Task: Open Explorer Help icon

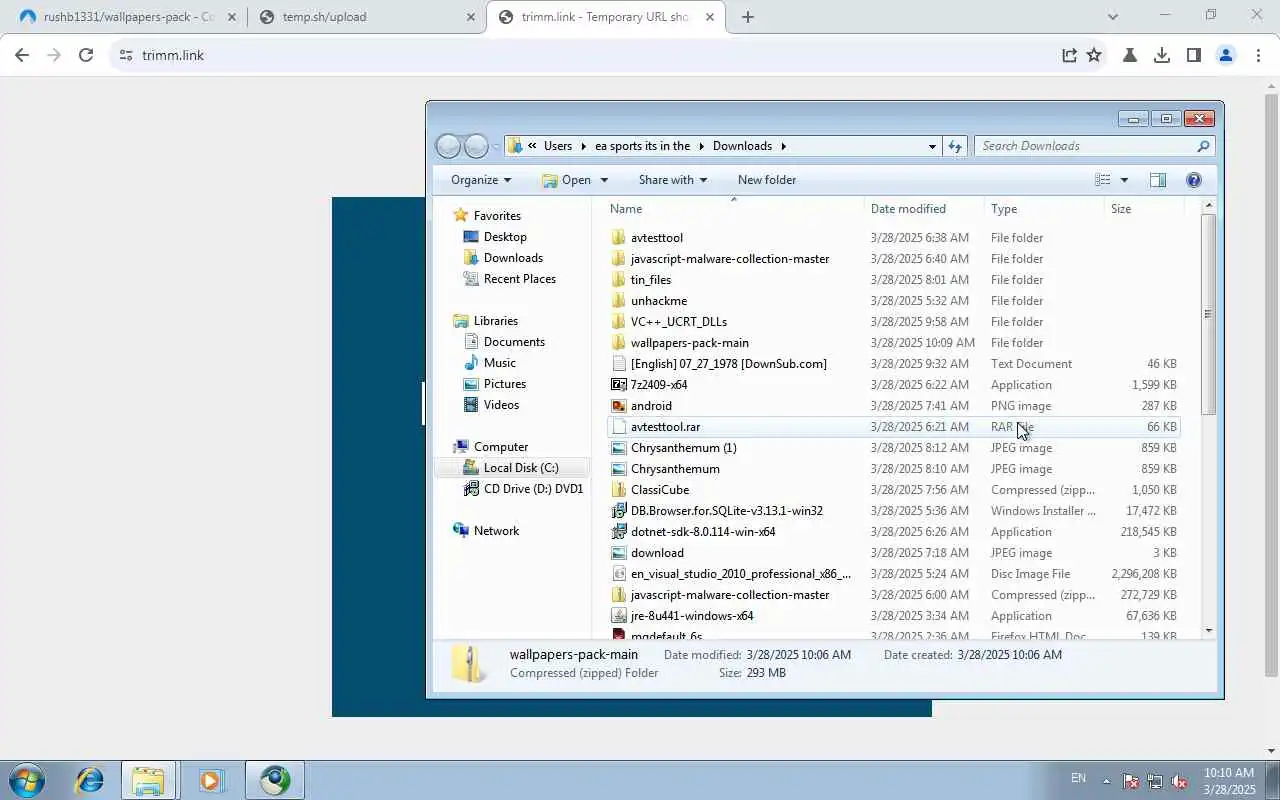Action: pos(1193,180)
